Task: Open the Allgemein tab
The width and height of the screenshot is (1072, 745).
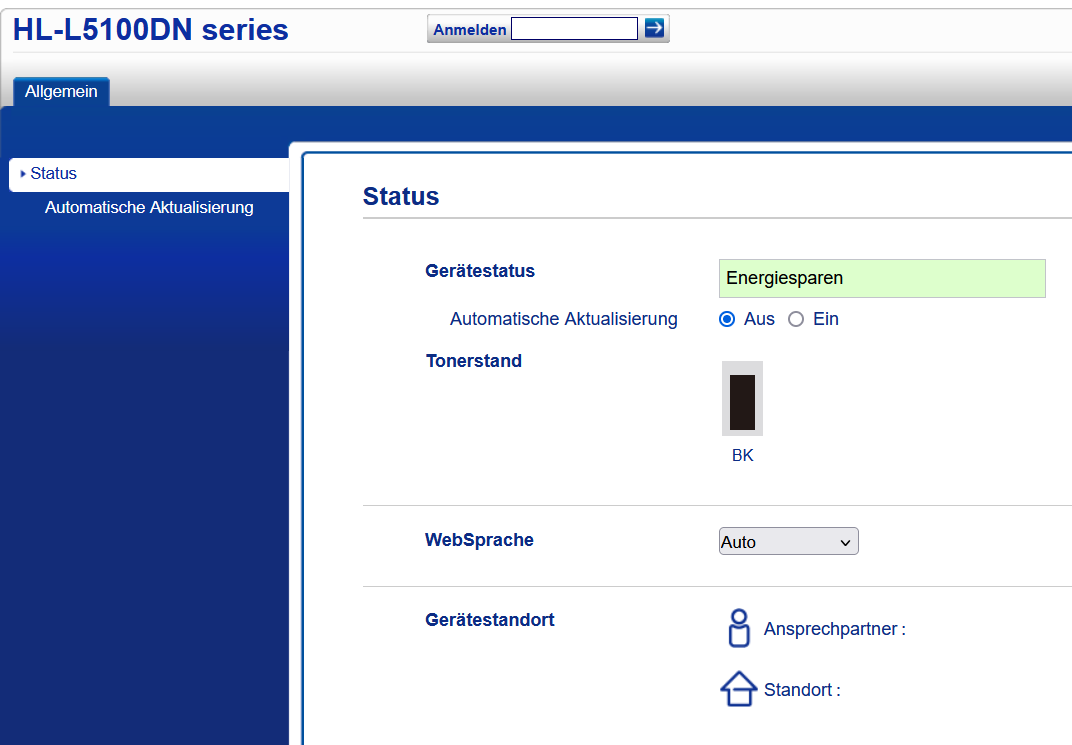Action: point(62,92)
